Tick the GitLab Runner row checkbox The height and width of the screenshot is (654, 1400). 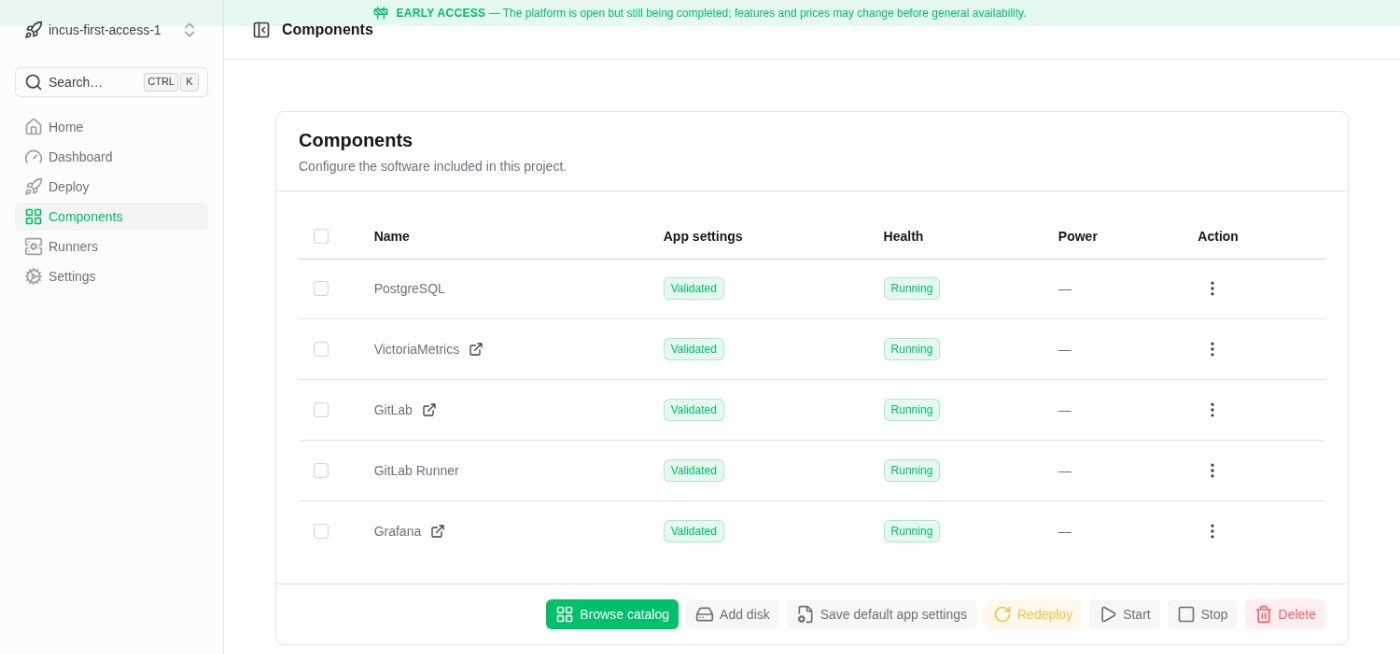click(x=321, y=470)
